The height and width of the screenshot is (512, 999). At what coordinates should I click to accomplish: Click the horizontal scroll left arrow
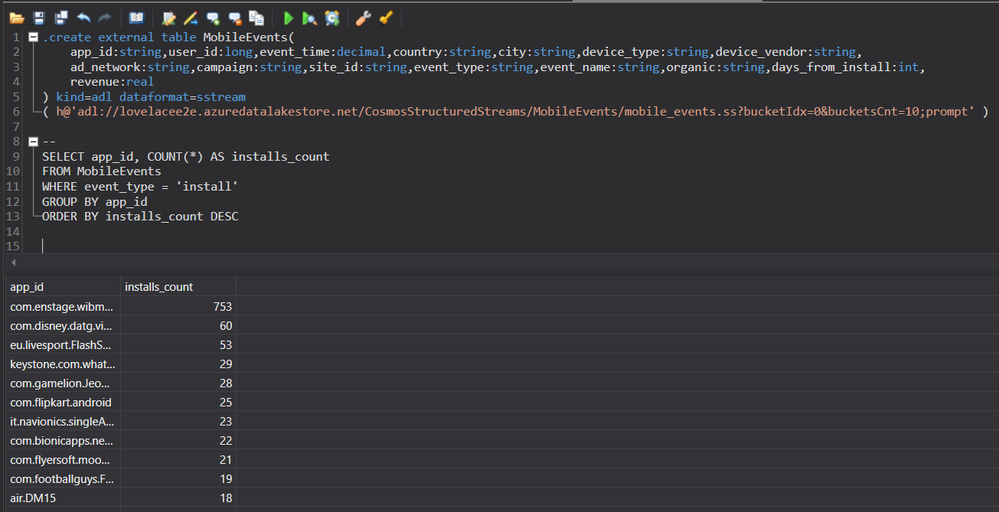point(13,262)
